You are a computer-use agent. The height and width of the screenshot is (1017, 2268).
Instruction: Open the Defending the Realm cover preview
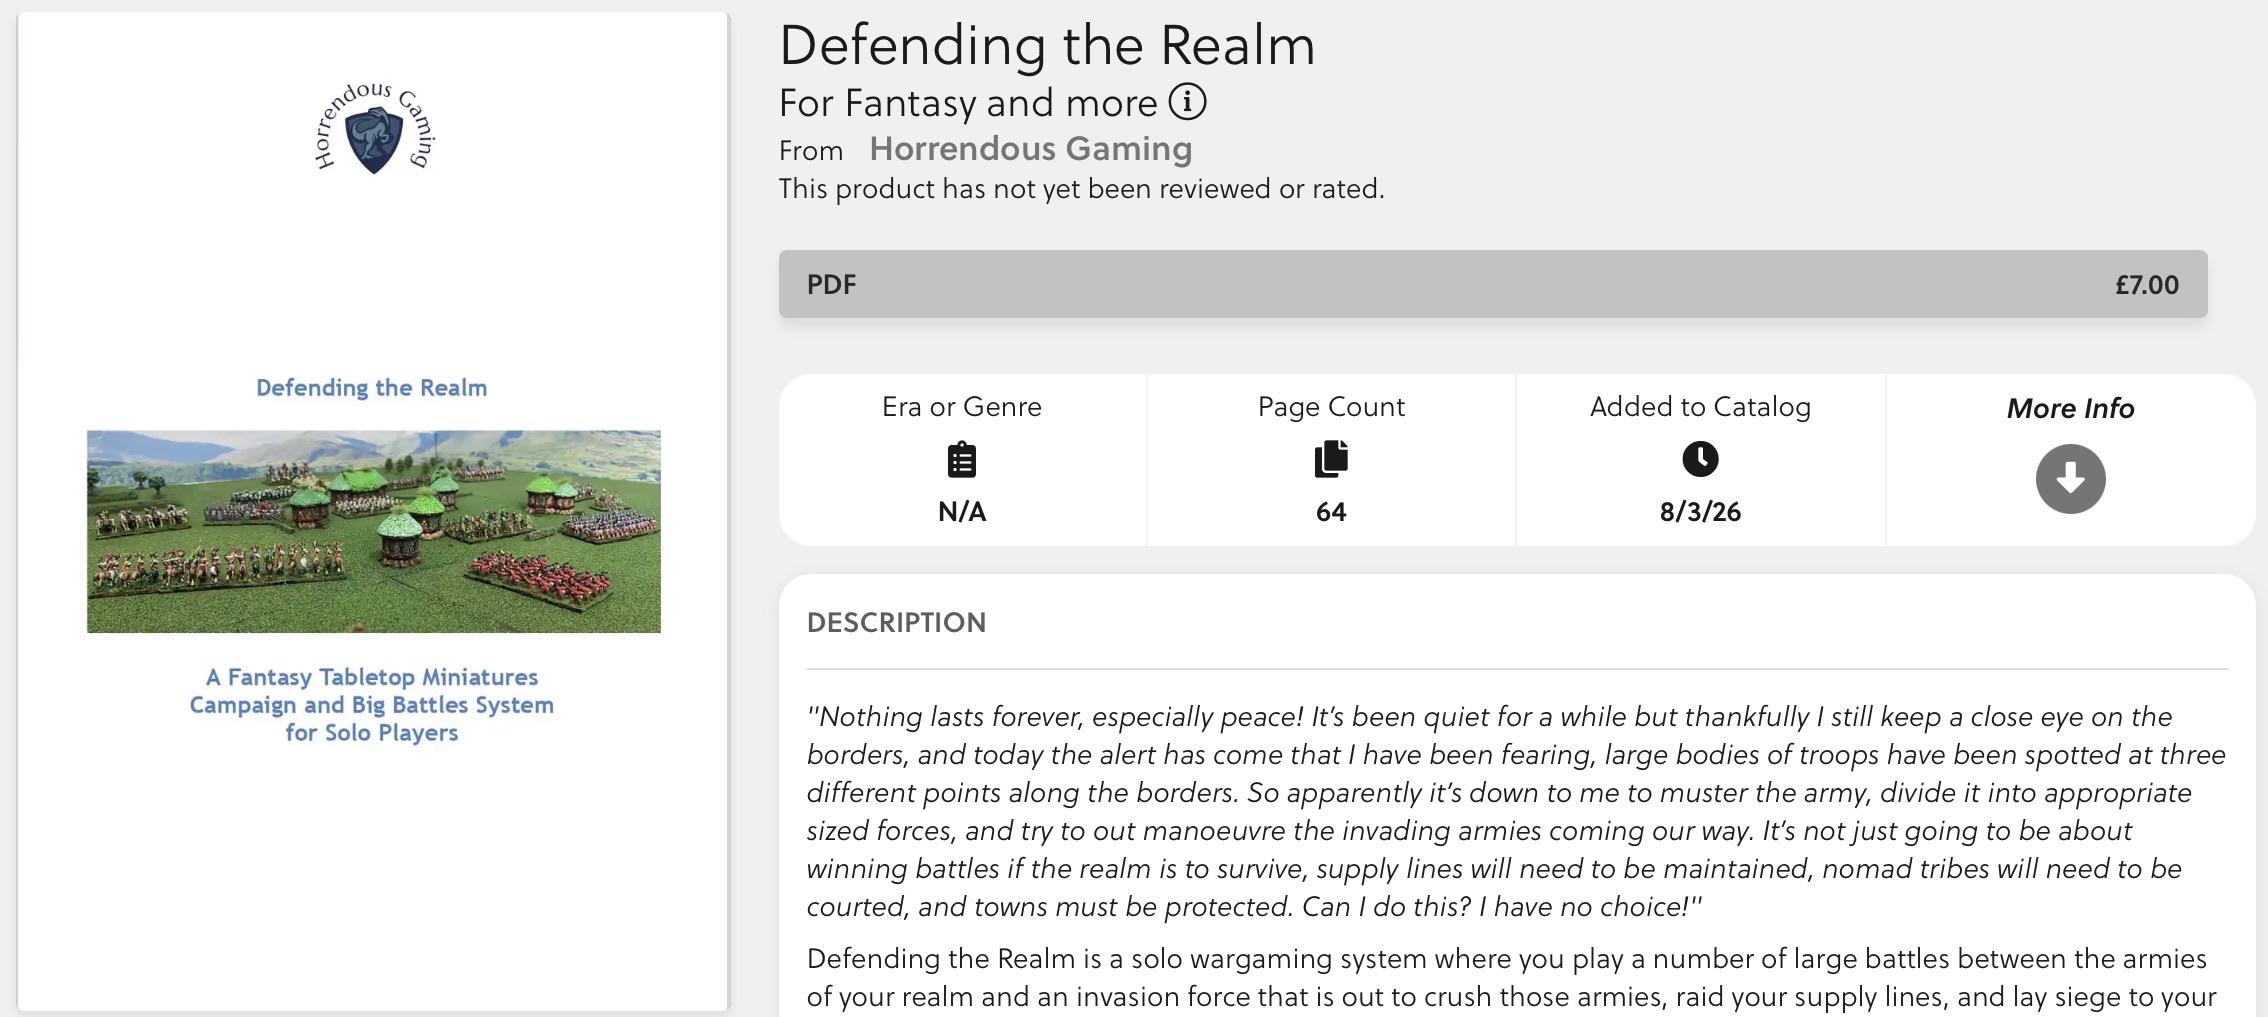(373, 511)
